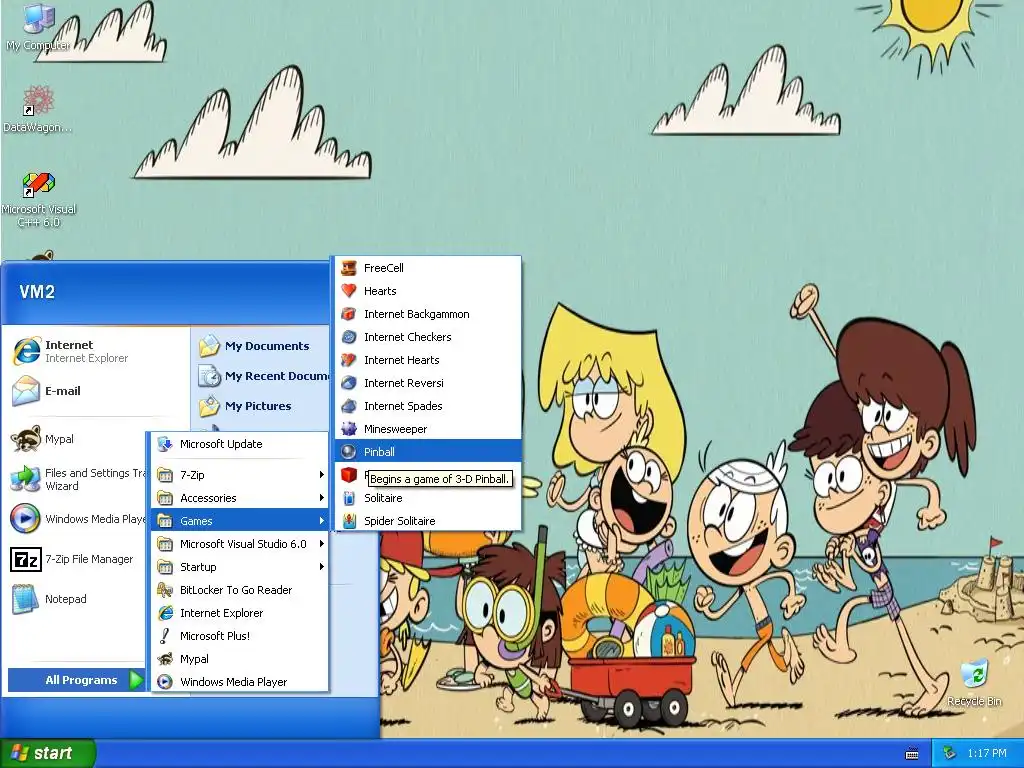Screen dimensions: 1024x768
Task: Open Files and Settings Transfer Wizard
Action: click(77, 479)
